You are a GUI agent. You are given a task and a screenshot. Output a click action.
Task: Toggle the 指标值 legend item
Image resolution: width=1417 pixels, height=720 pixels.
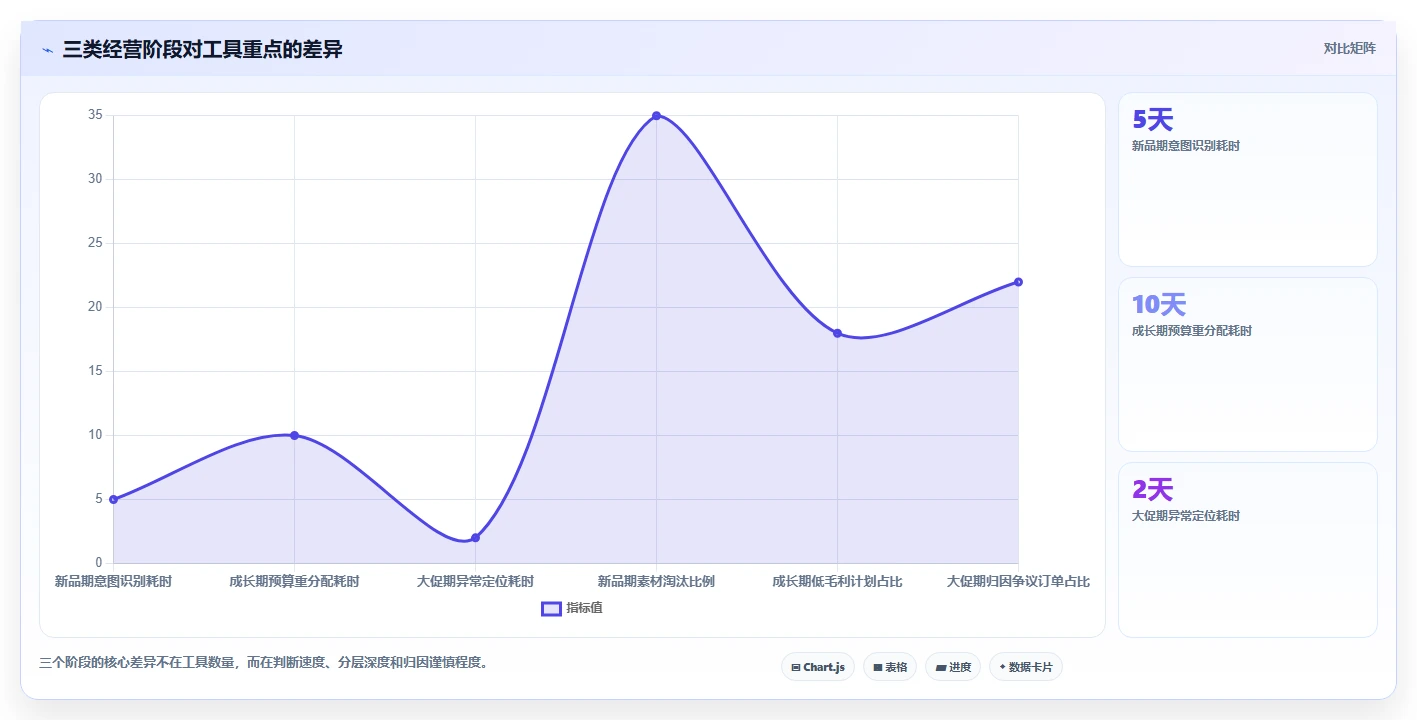[572, 608]
